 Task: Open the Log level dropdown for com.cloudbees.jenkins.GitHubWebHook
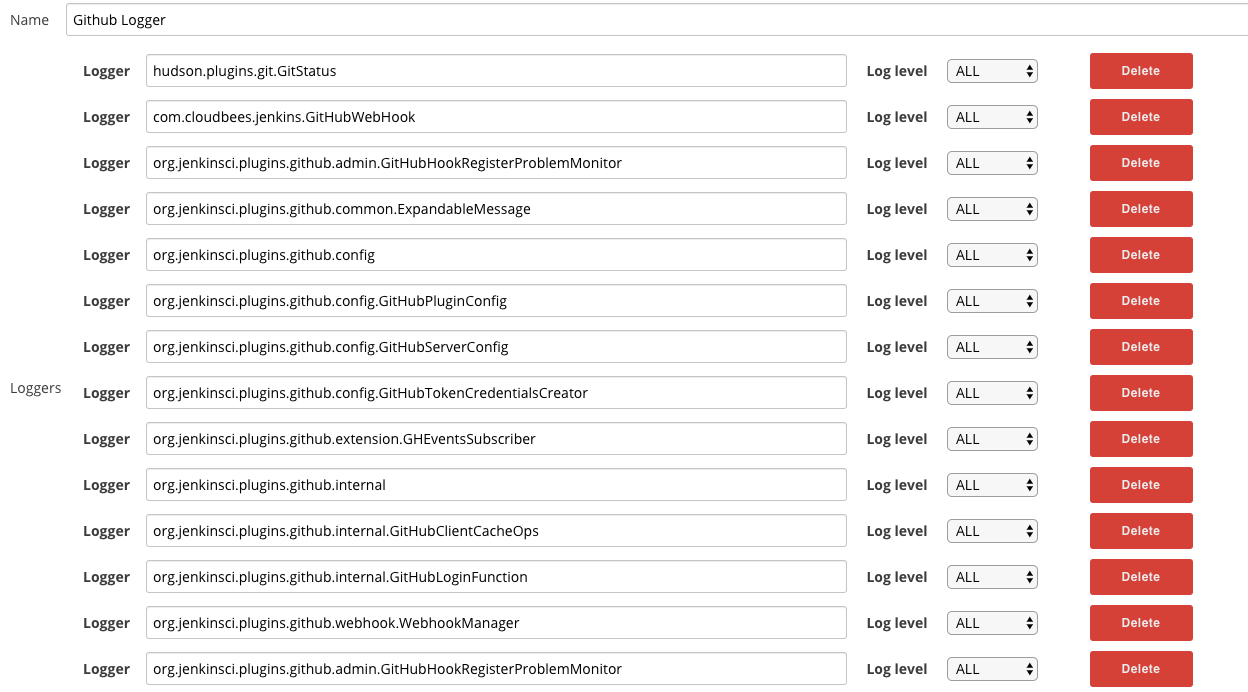coord(991,116)
